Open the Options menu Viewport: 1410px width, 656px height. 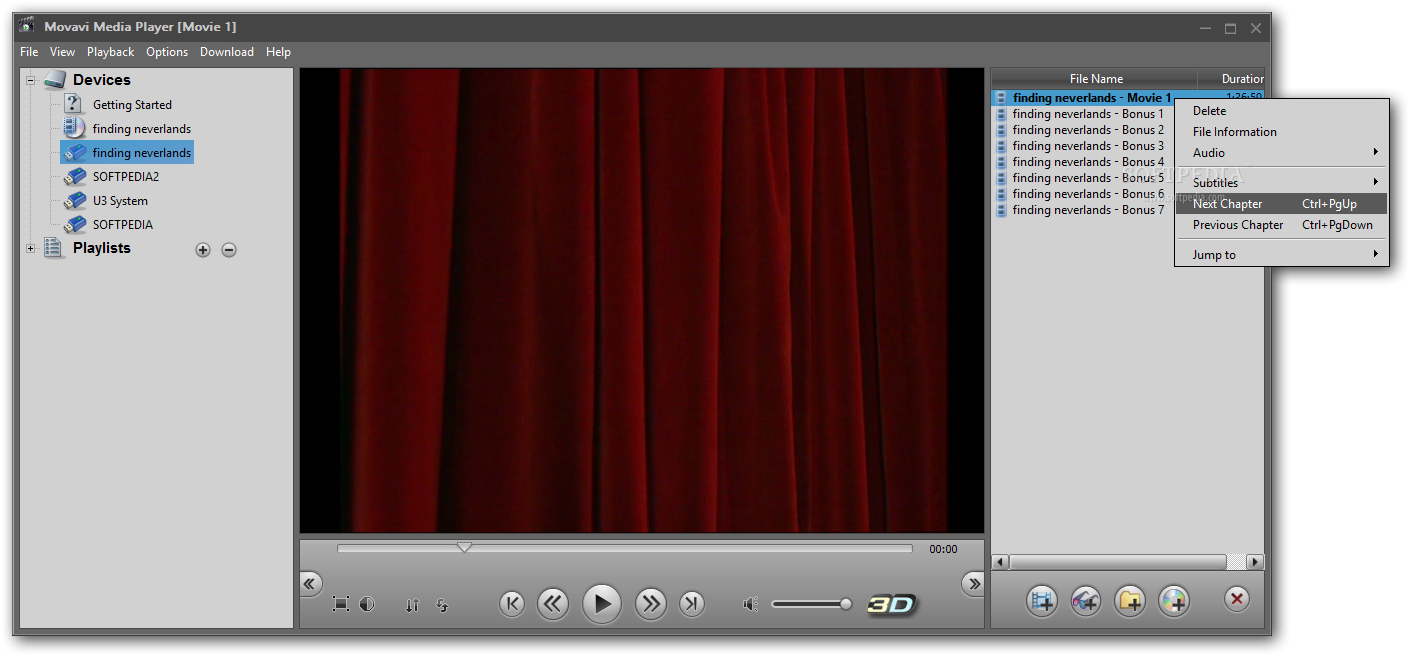tap(167, 52)
